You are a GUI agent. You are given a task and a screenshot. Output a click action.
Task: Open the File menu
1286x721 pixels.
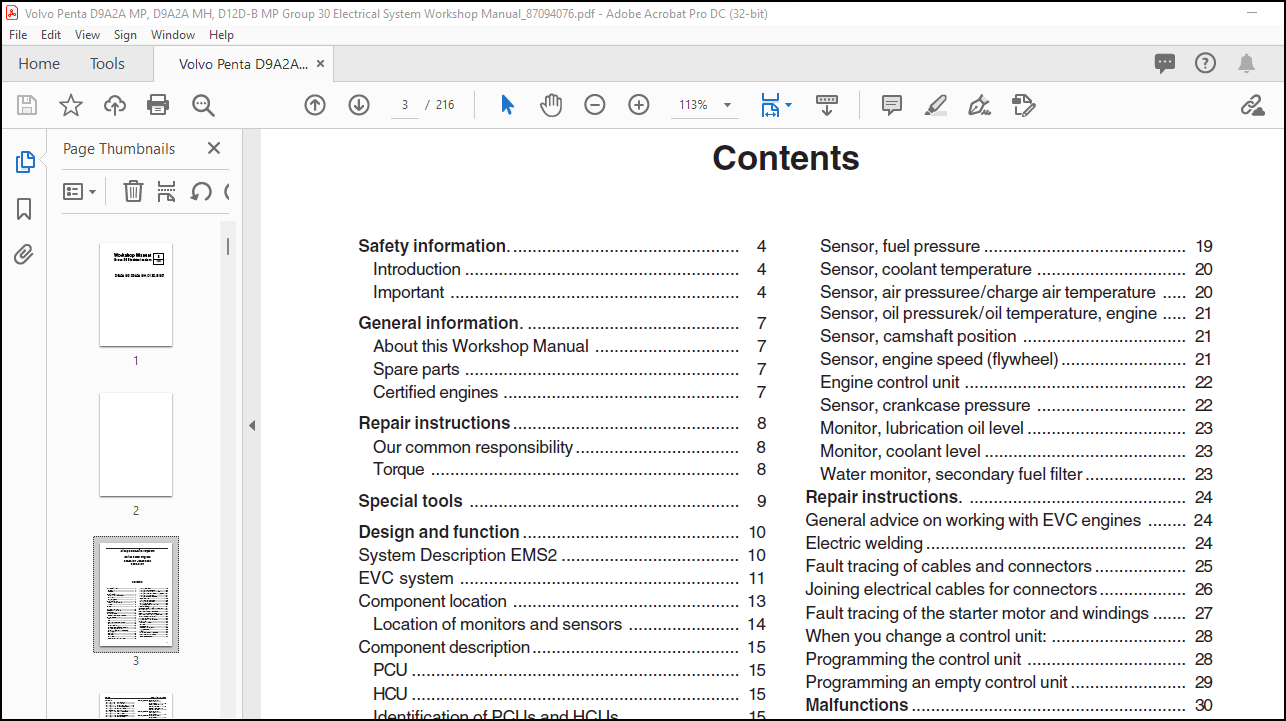click(18, 34)
